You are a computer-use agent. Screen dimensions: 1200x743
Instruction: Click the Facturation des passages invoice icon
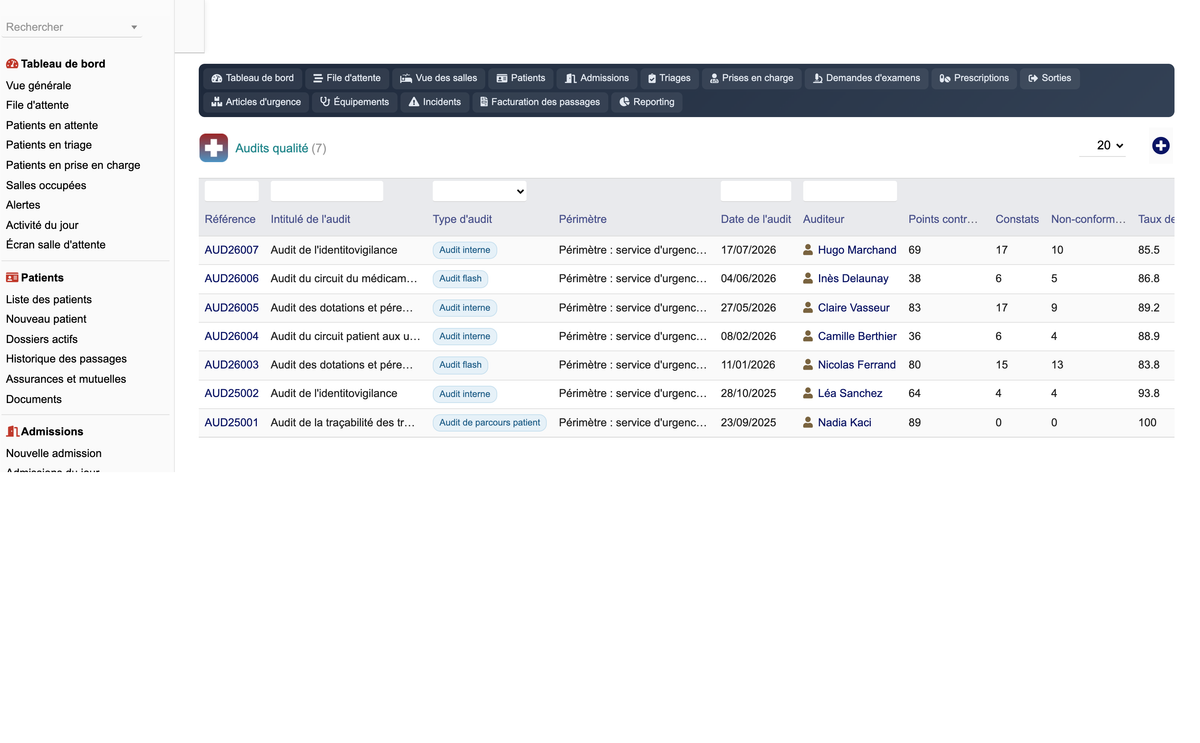(484, 102)
